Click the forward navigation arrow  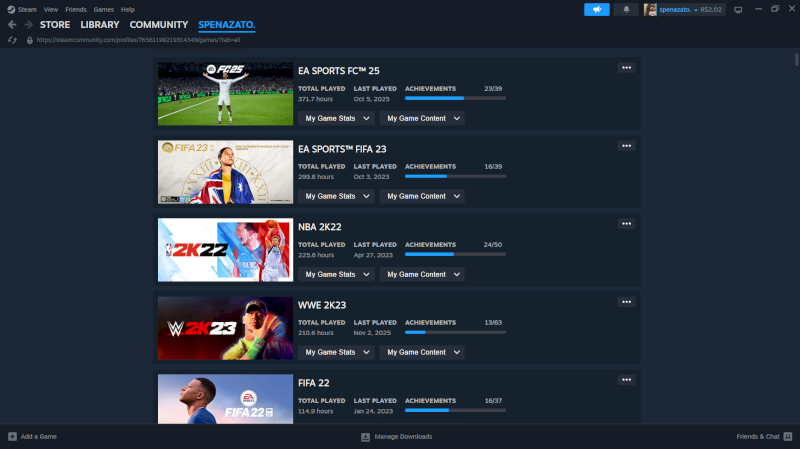pos(28,24)
